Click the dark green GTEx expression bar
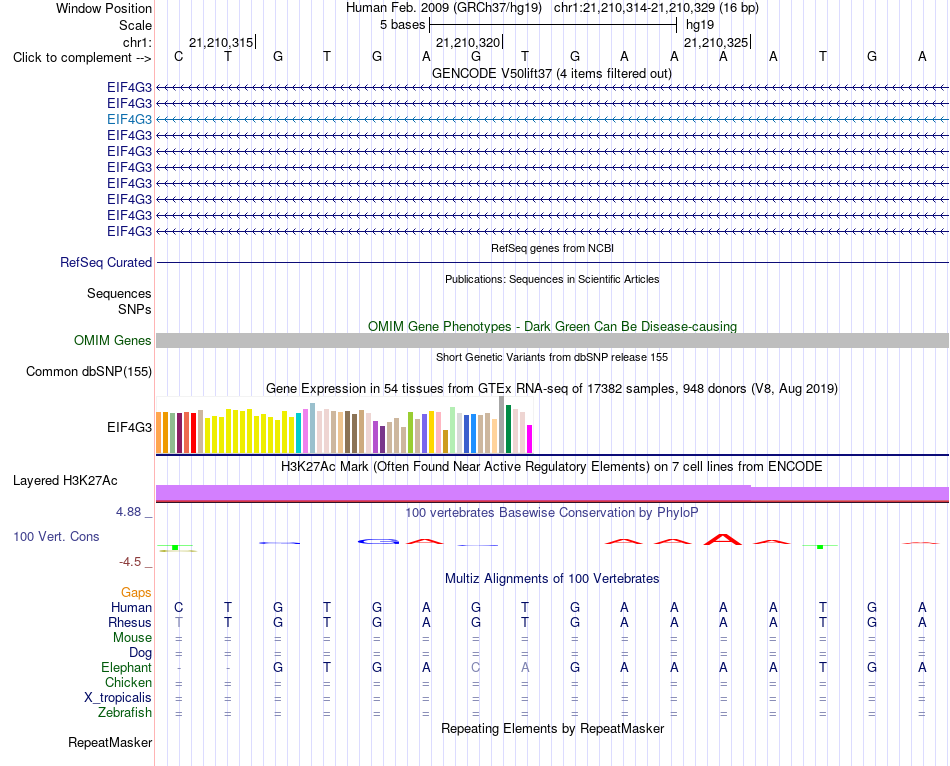The width and height of the screenshot is (950, 766). pos(508,429)
